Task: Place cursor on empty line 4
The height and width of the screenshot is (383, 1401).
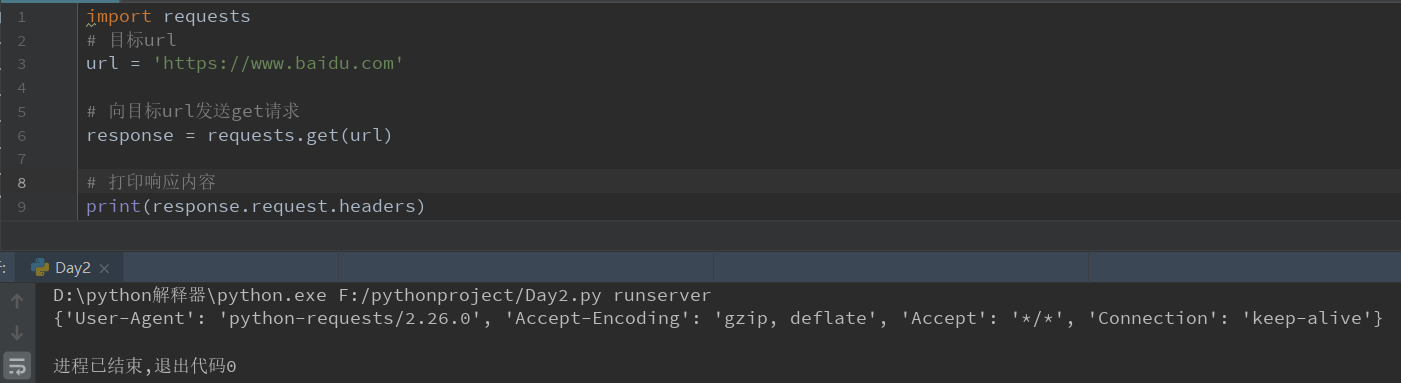Action: point(700,88)
